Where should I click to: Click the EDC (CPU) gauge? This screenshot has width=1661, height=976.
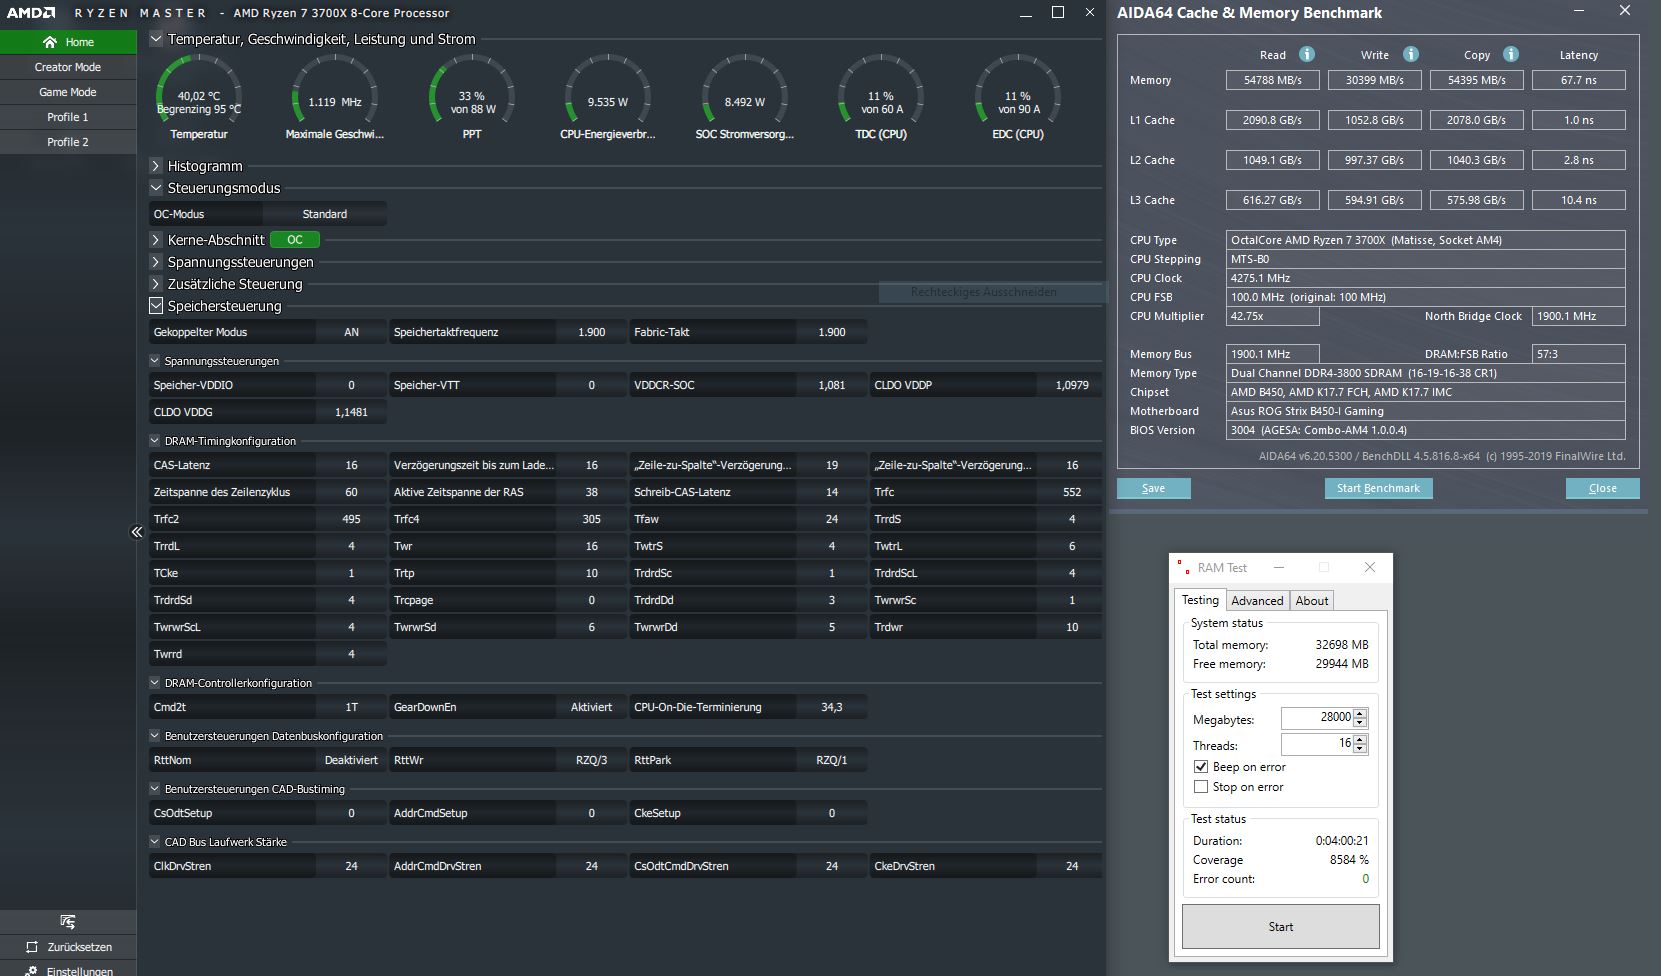(1018, 97)
